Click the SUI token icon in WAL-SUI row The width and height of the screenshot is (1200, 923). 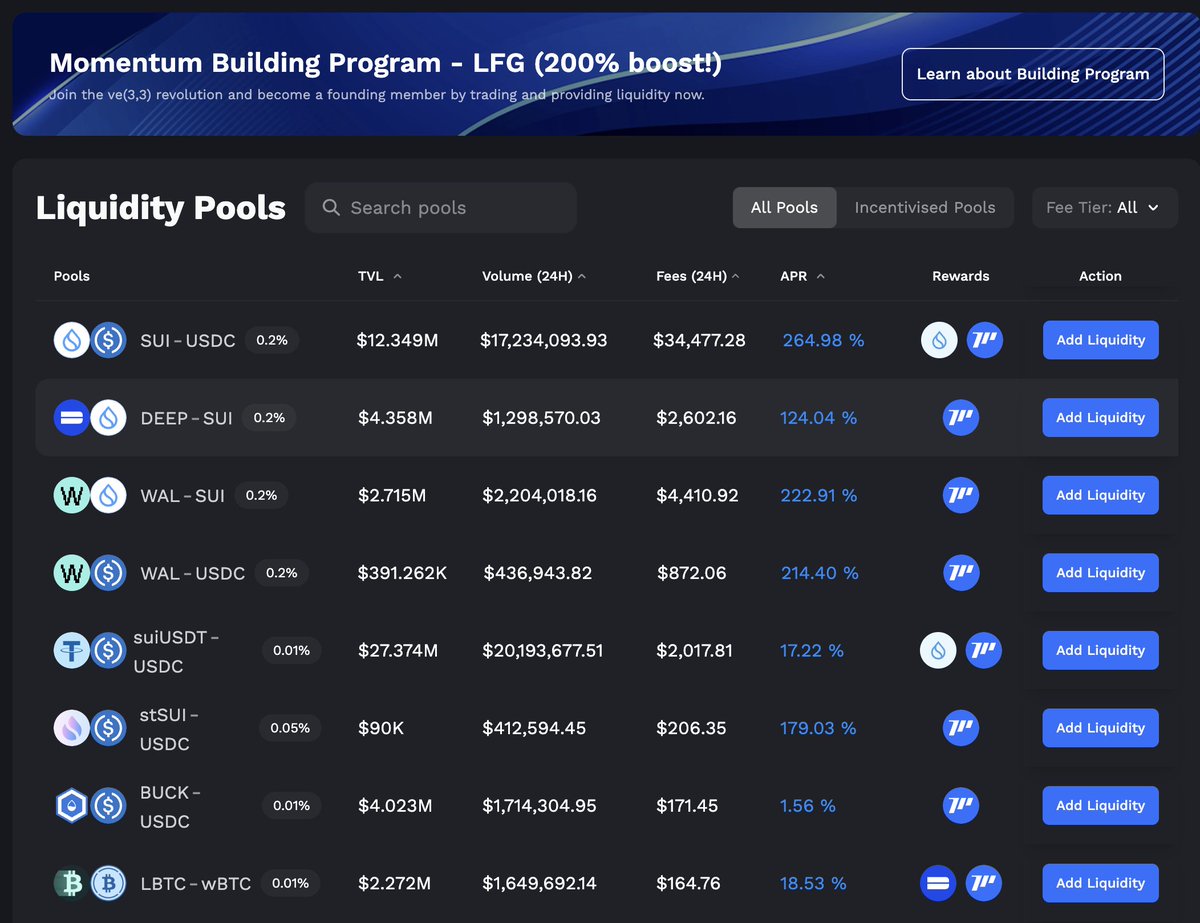109,495
